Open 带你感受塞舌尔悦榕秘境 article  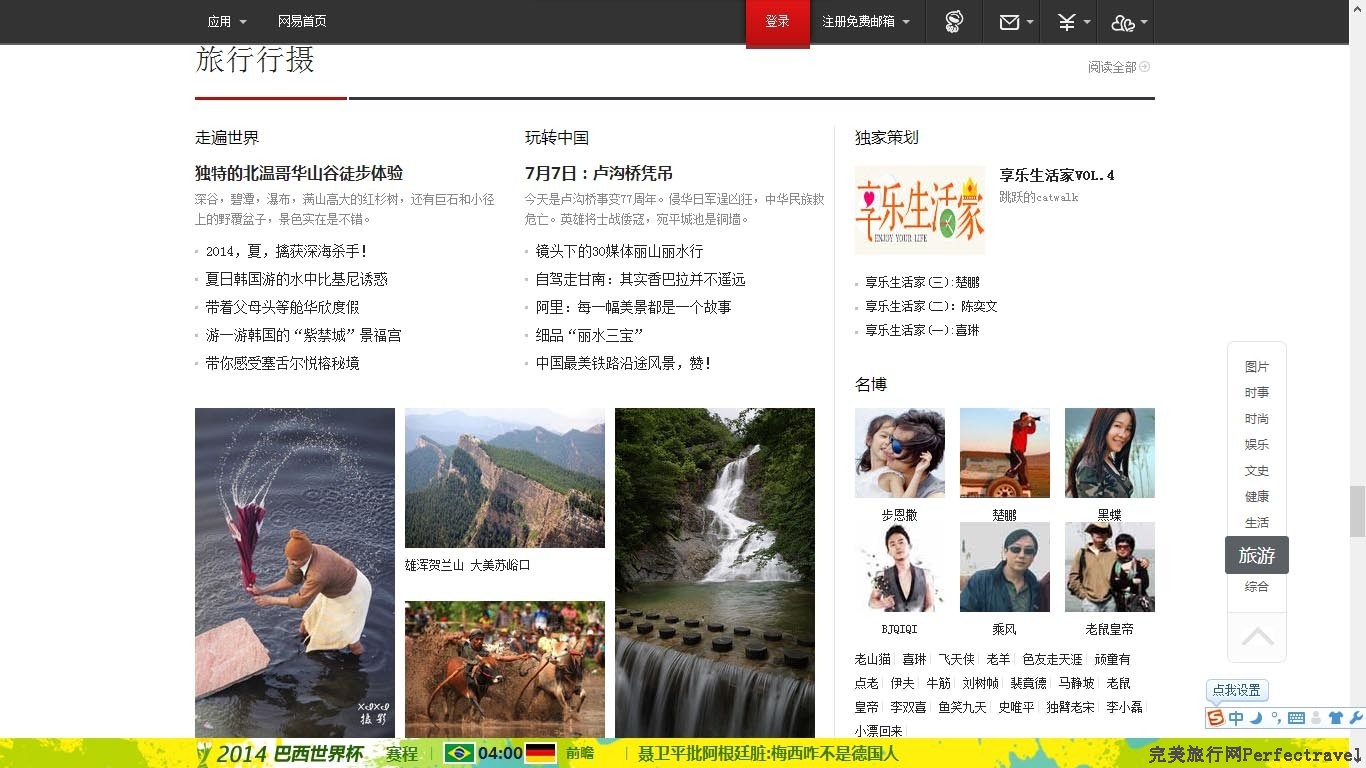coord(282,363)
